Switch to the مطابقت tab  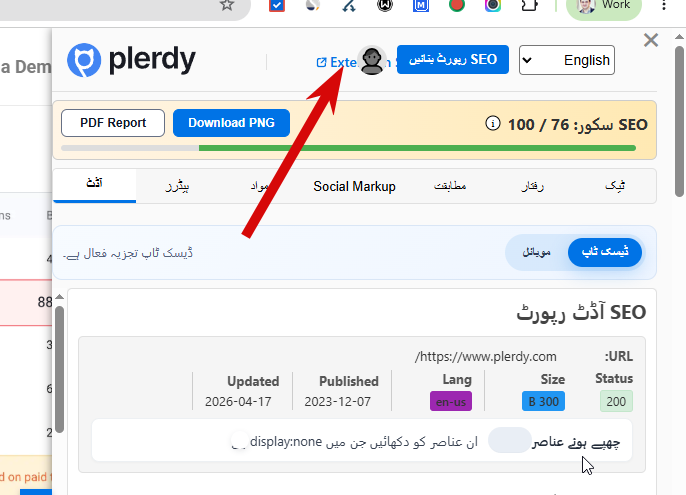[450, 186]
